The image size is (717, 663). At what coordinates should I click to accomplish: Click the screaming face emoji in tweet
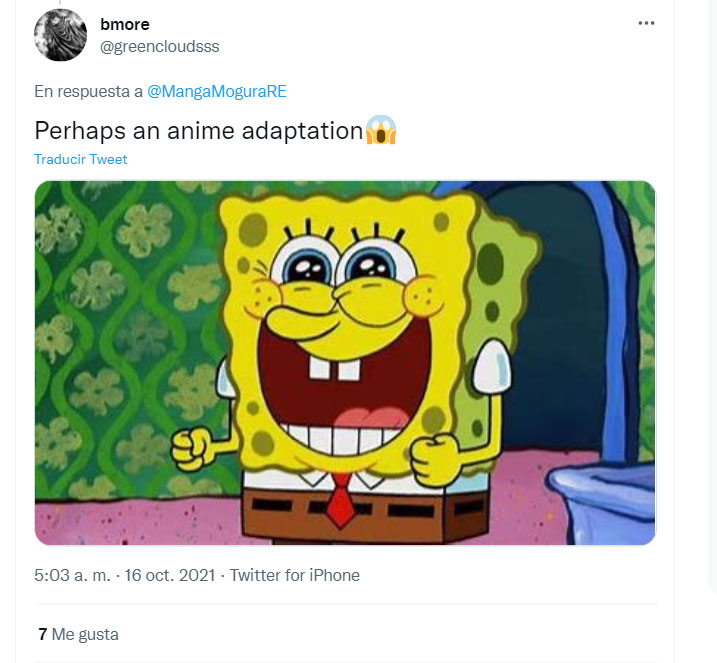click(381, 131)
